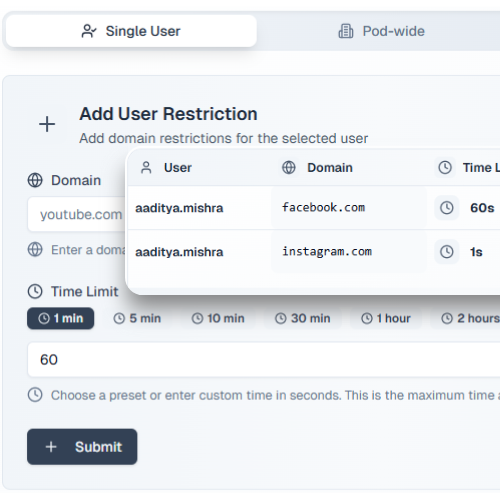
Task: Click the 60s time value
Action: [x=482, y=208]
